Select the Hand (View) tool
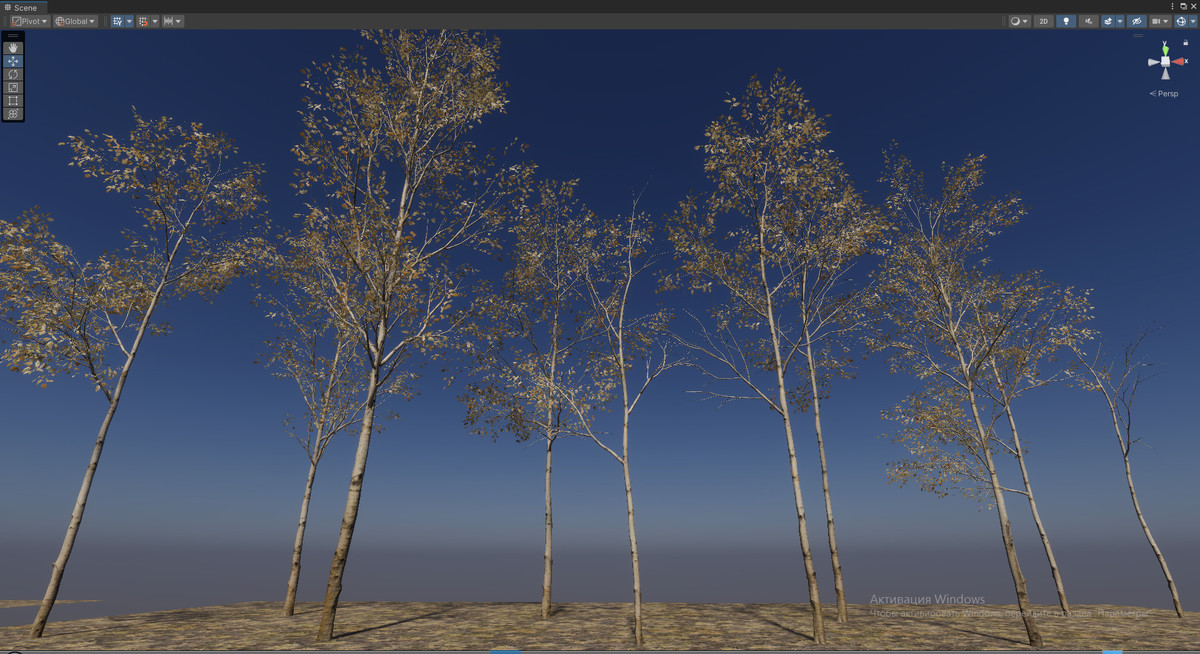The height and width of the screenshot is (654, 1200). click(12, 48)
